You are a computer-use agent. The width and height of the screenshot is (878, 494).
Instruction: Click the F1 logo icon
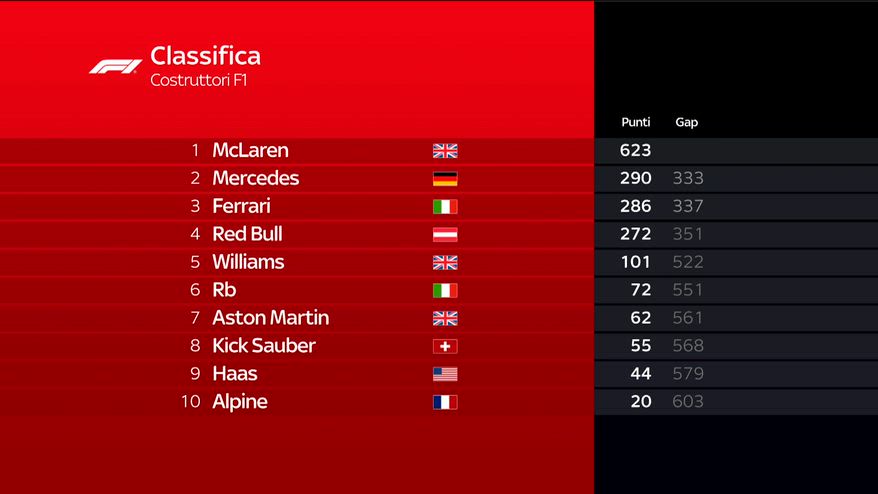tap(115, 66)
